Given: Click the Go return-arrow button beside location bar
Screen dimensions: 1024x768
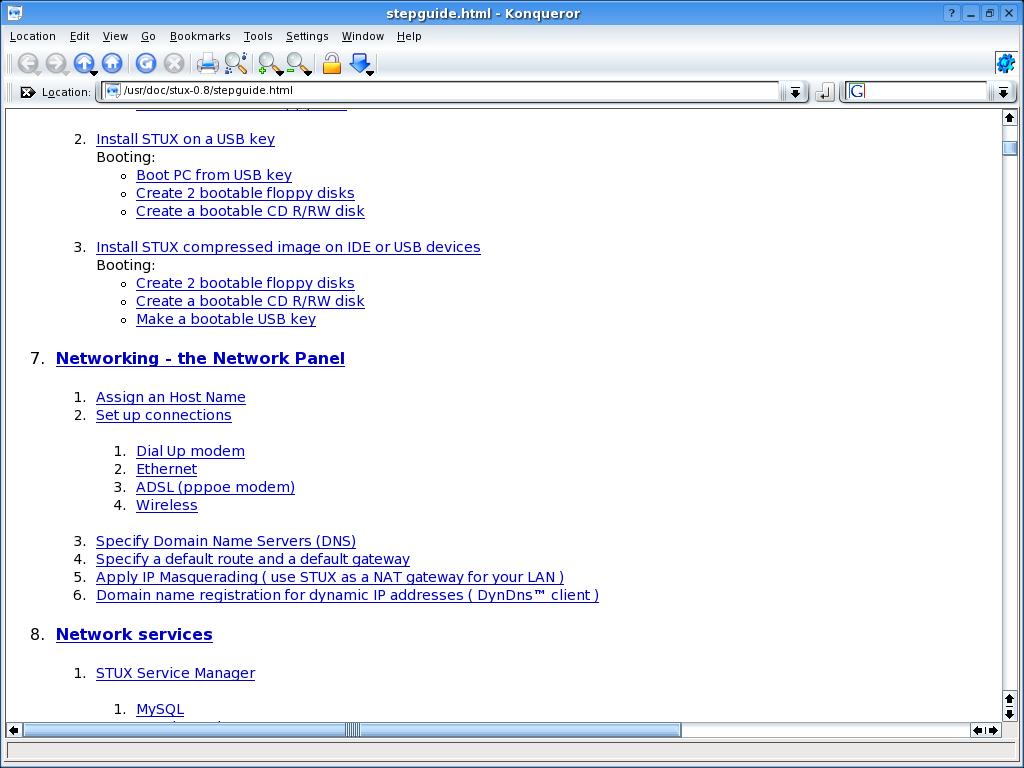Looking at the screenshot, I should [x=825, y=92].
